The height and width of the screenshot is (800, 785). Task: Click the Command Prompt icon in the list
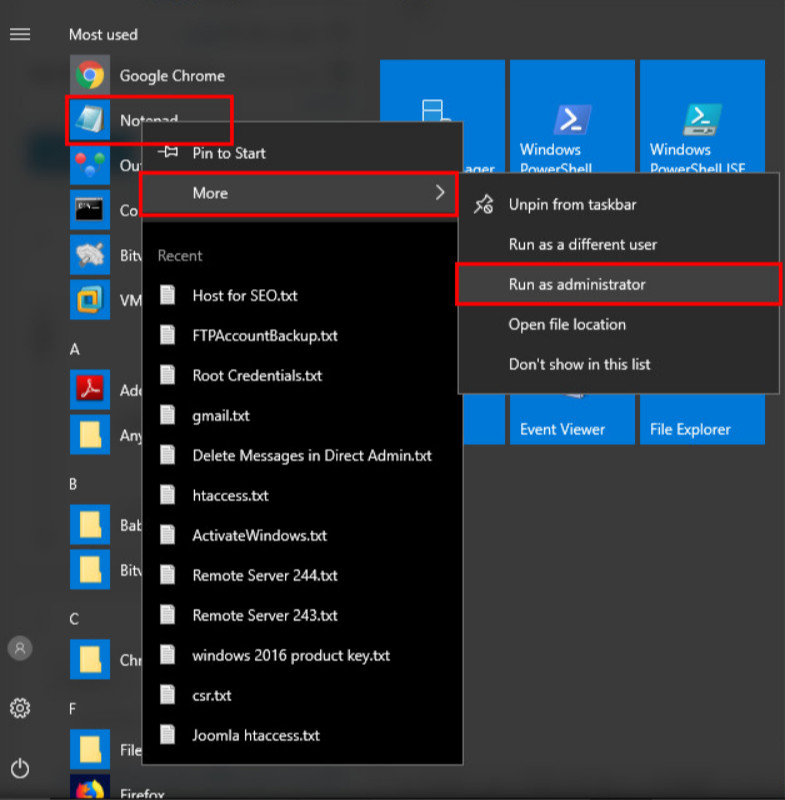click(90, 210)
